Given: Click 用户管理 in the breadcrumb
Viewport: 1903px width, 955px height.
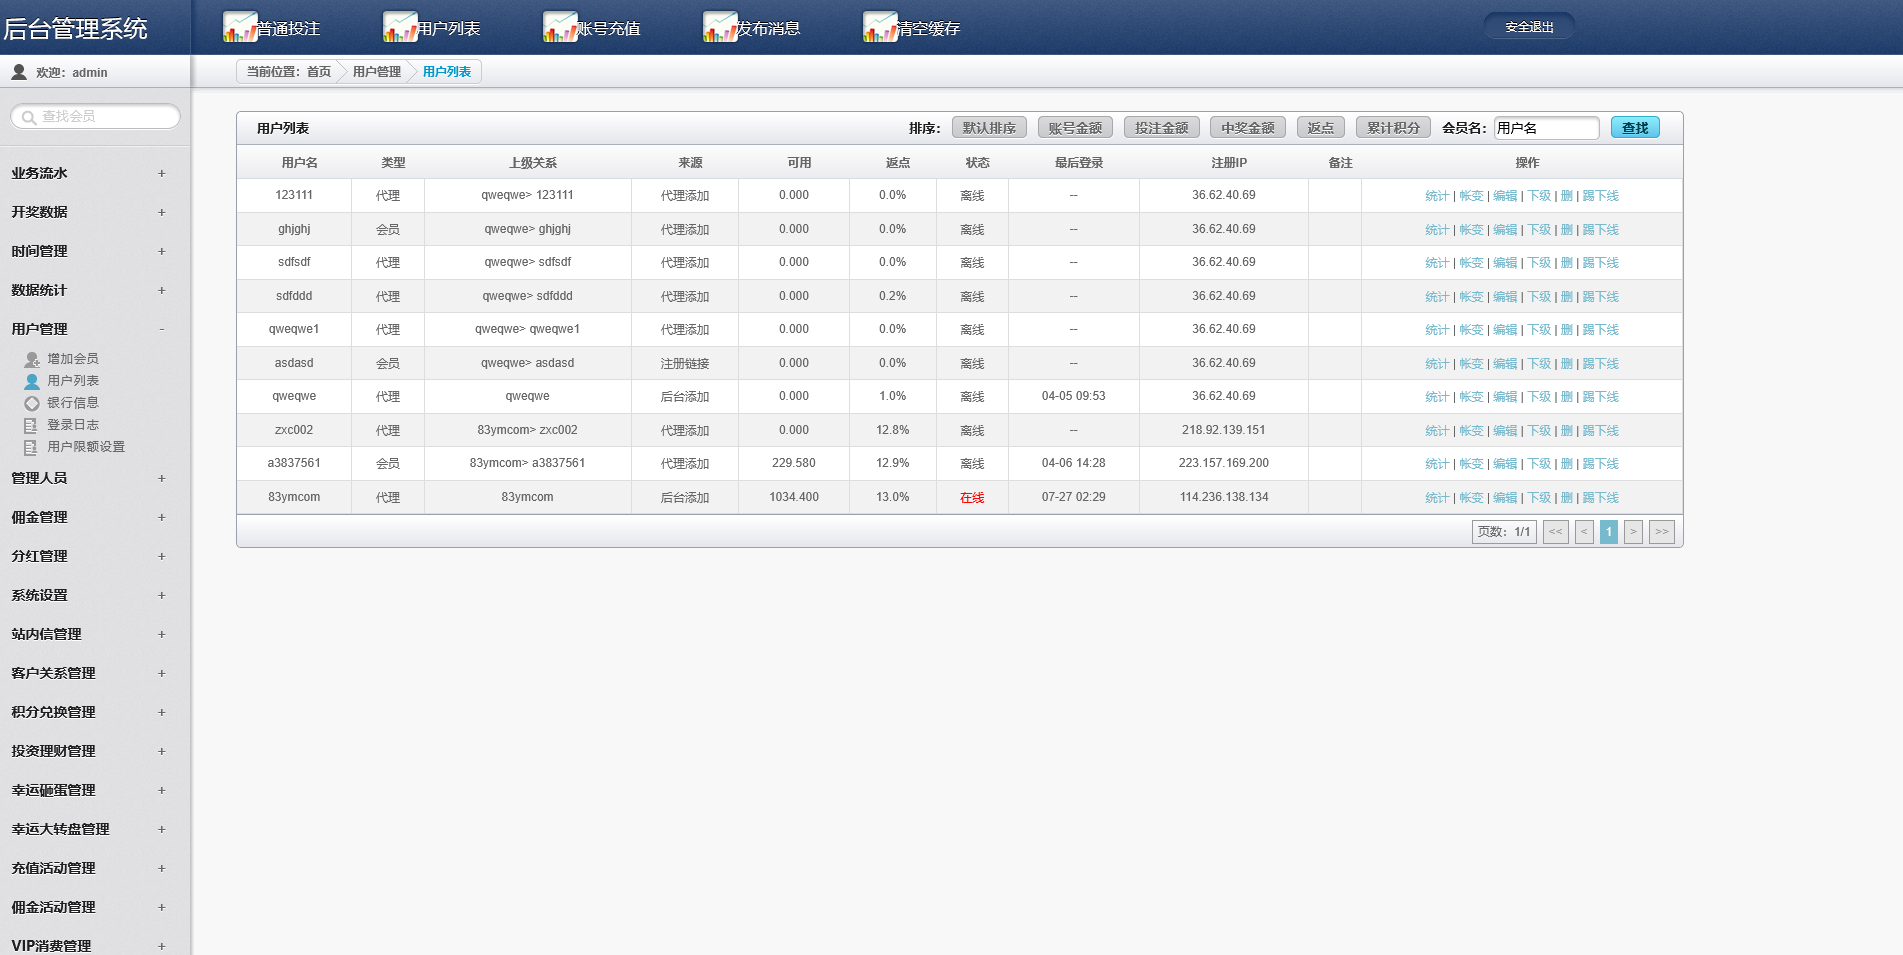Looking at the screenshot, I should click(x=377, y=72).
